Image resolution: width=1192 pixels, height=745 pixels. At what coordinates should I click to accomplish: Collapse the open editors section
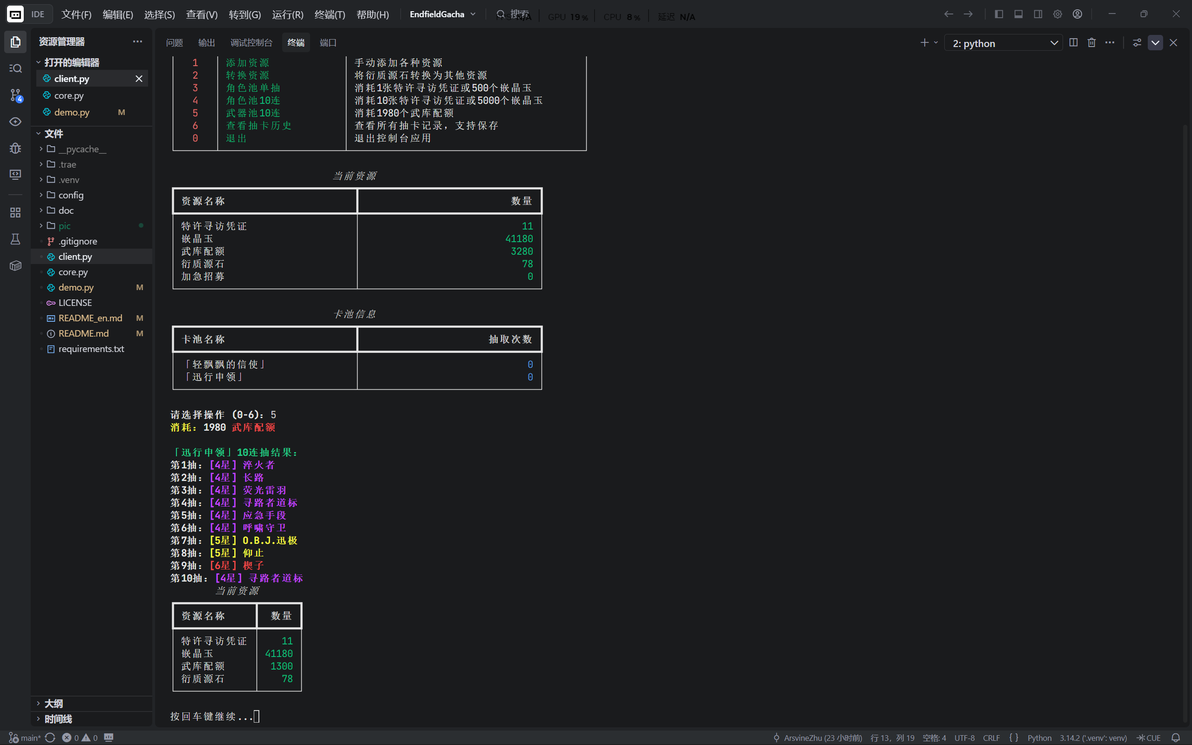(x=93, y=62)
